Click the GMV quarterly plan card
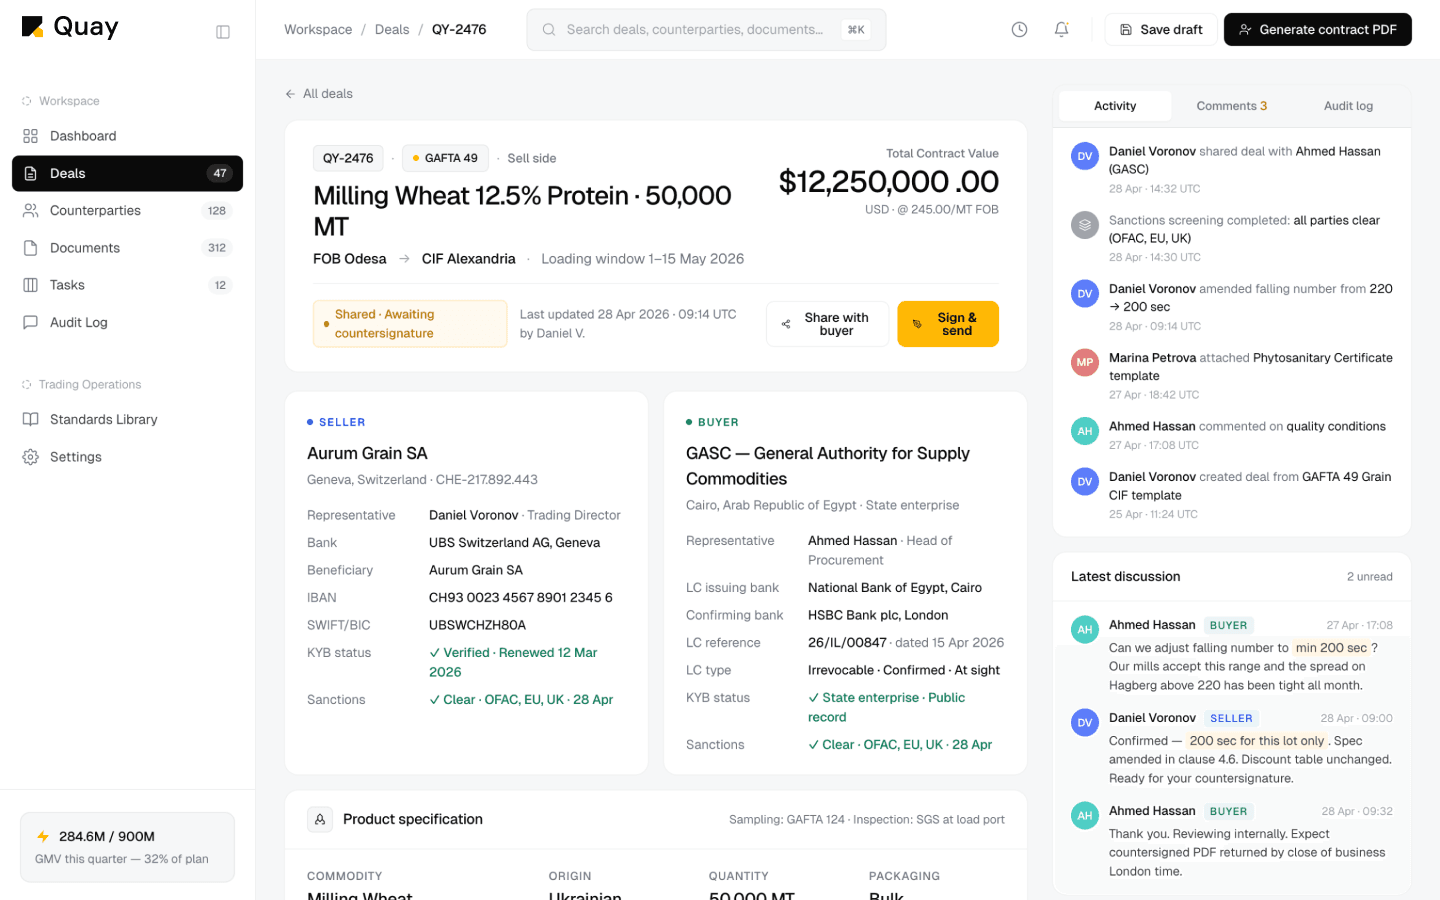Image resolution: width=1440 pixels, height=900 pixels. tap(127, 847)
